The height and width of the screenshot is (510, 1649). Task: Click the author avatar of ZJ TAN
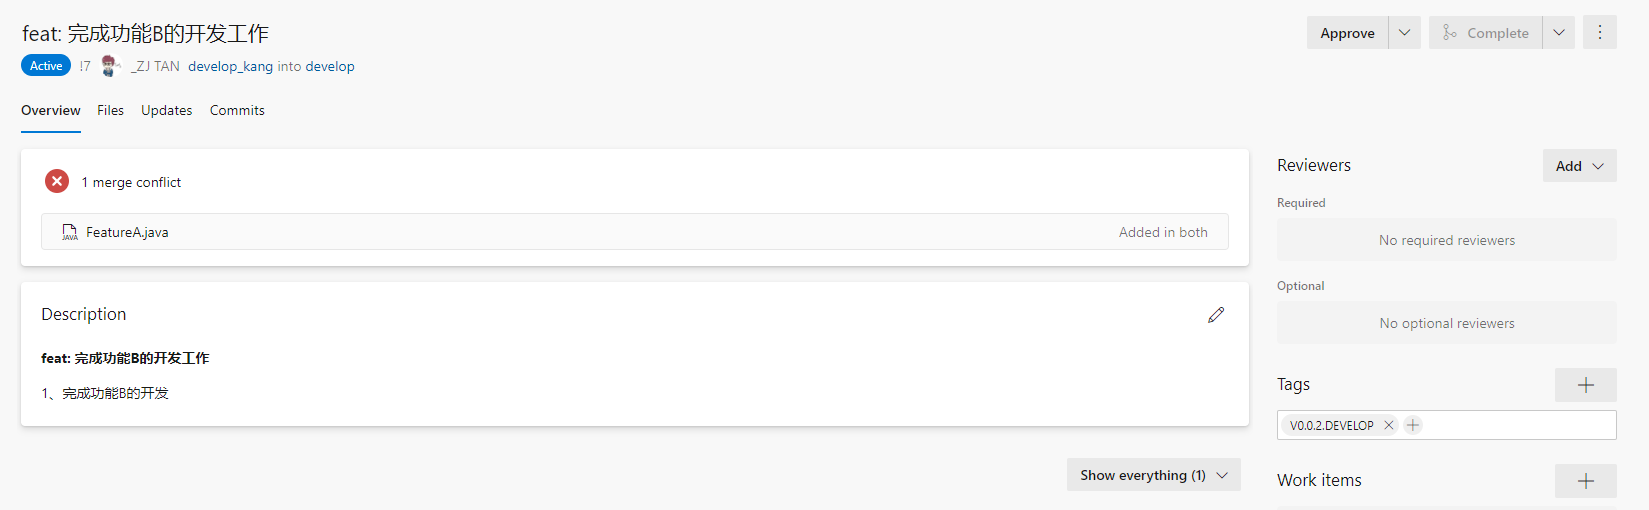click(x=110, y=66)
